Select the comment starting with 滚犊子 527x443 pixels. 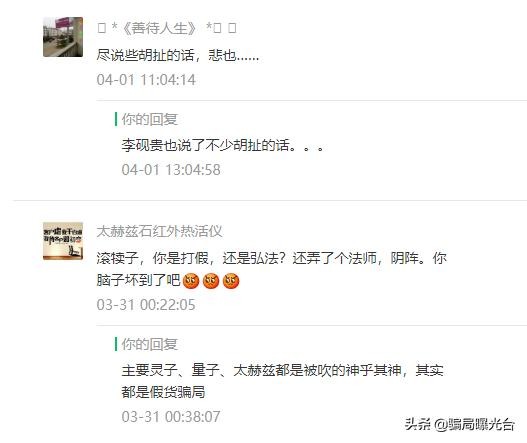coord(272,269)
